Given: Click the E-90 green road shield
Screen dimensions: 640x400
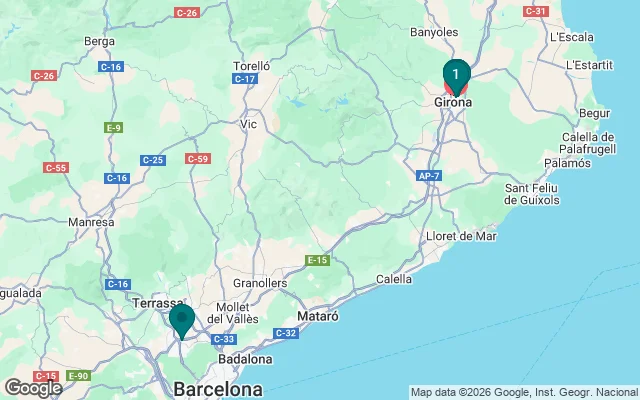Looking at the screenshot, I should pos(78,376).
